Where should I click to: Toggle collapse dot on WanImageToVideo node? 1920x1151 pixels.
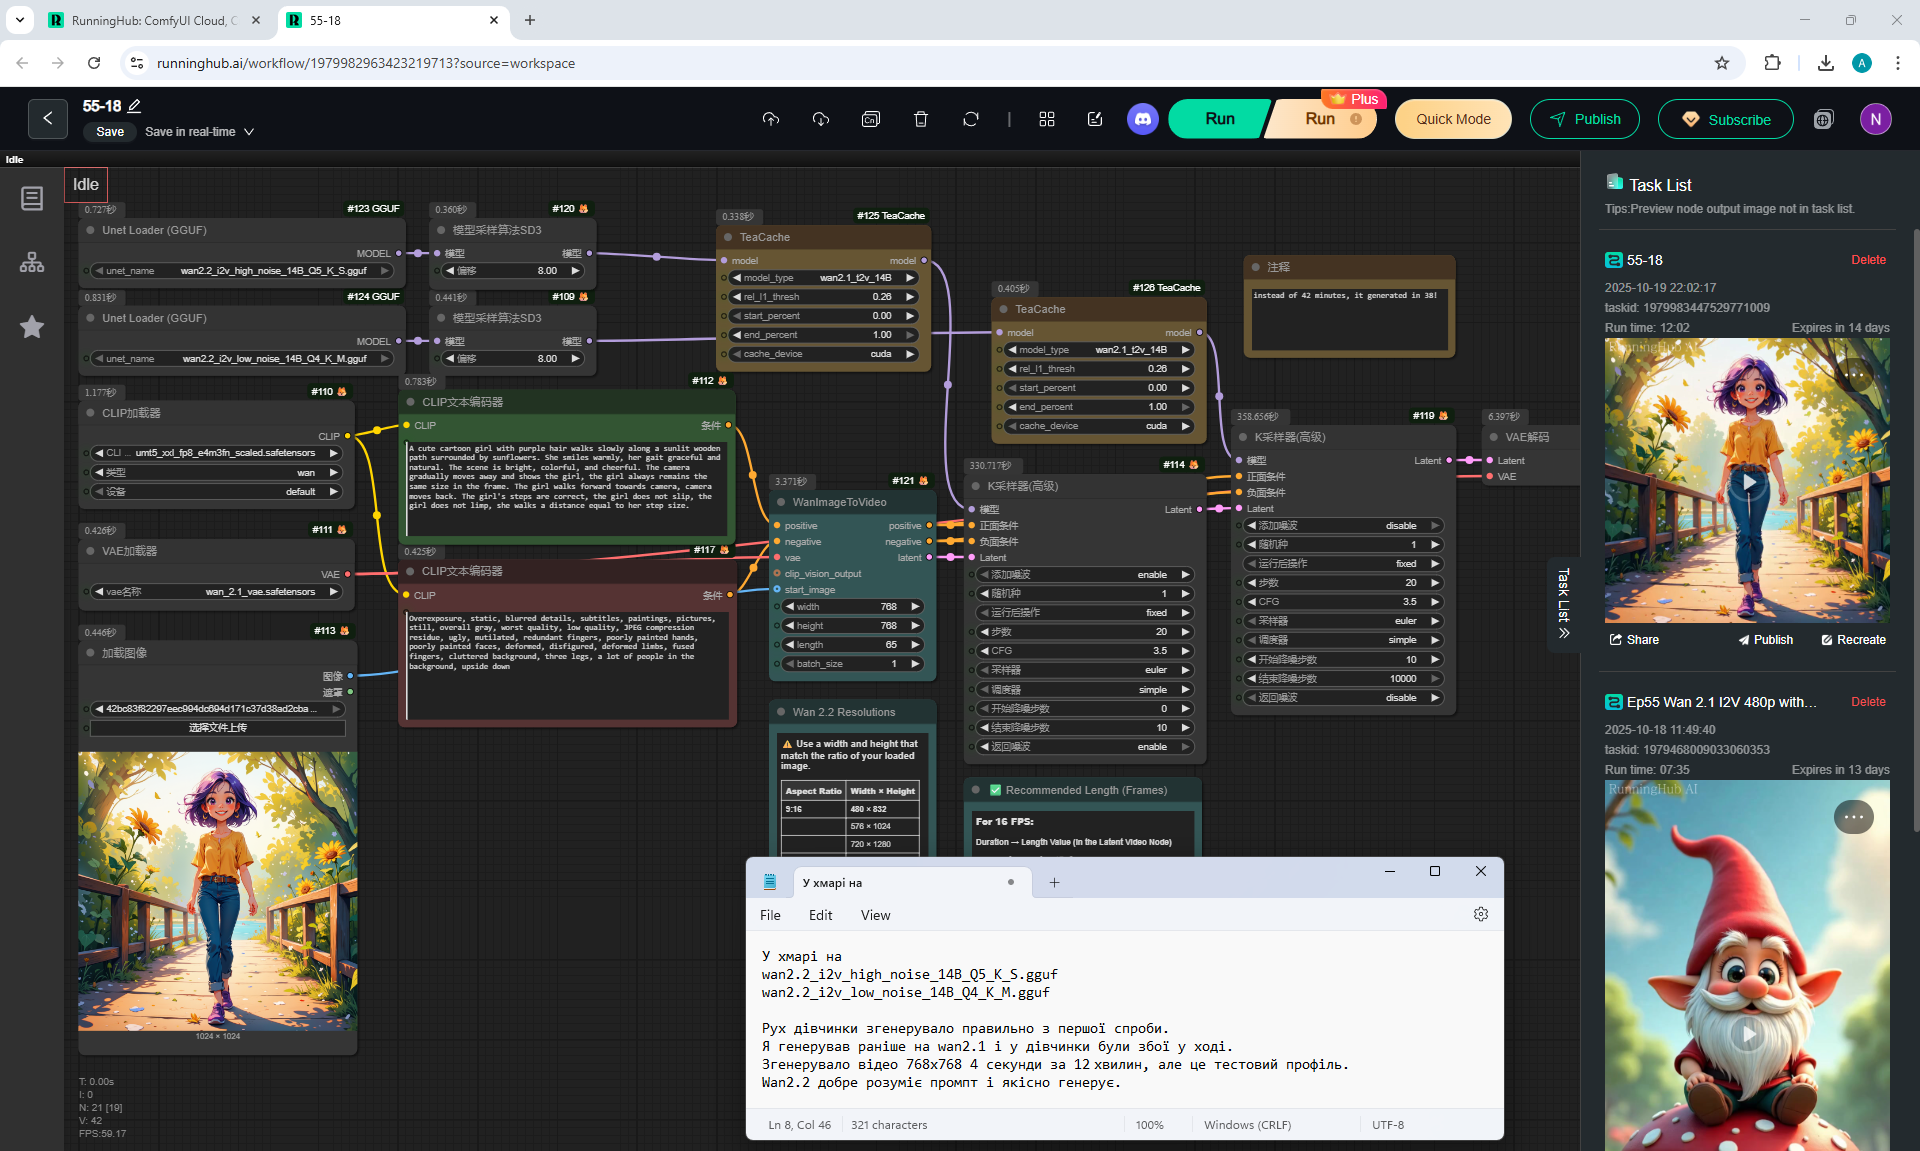(781, 502)
